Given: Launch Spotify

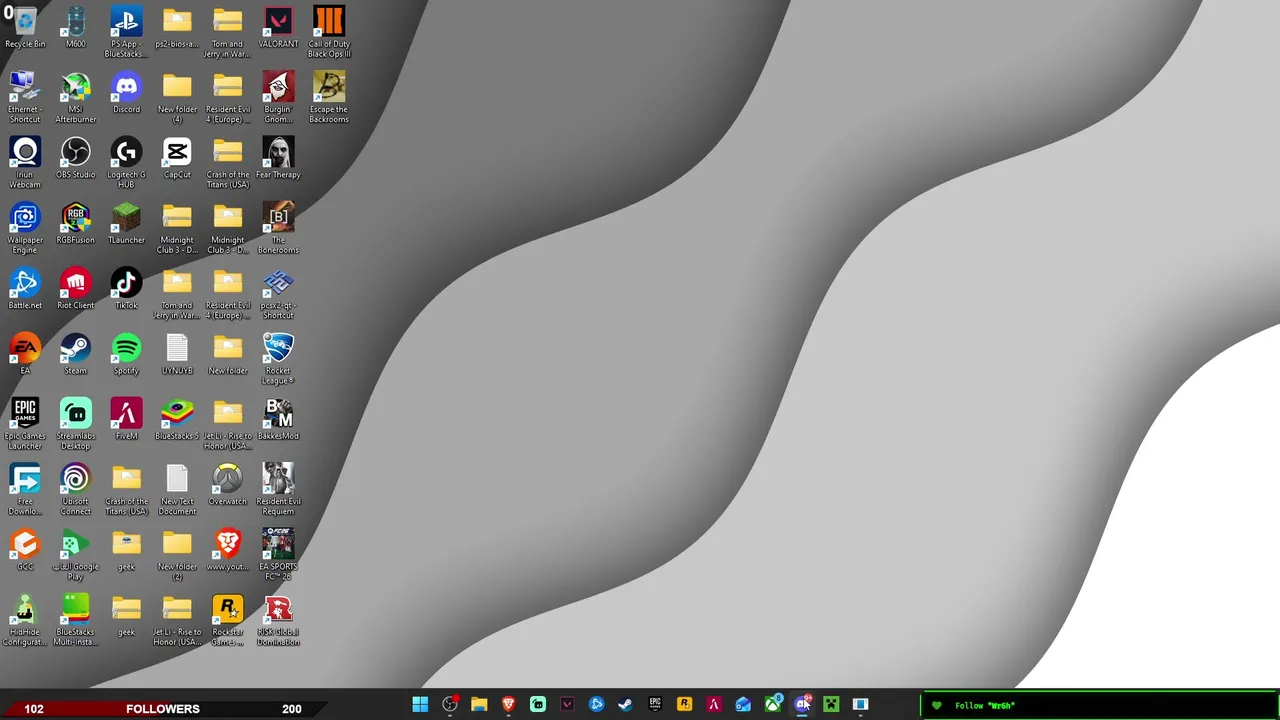Looking at the screenshot, I should coord(126,355).
